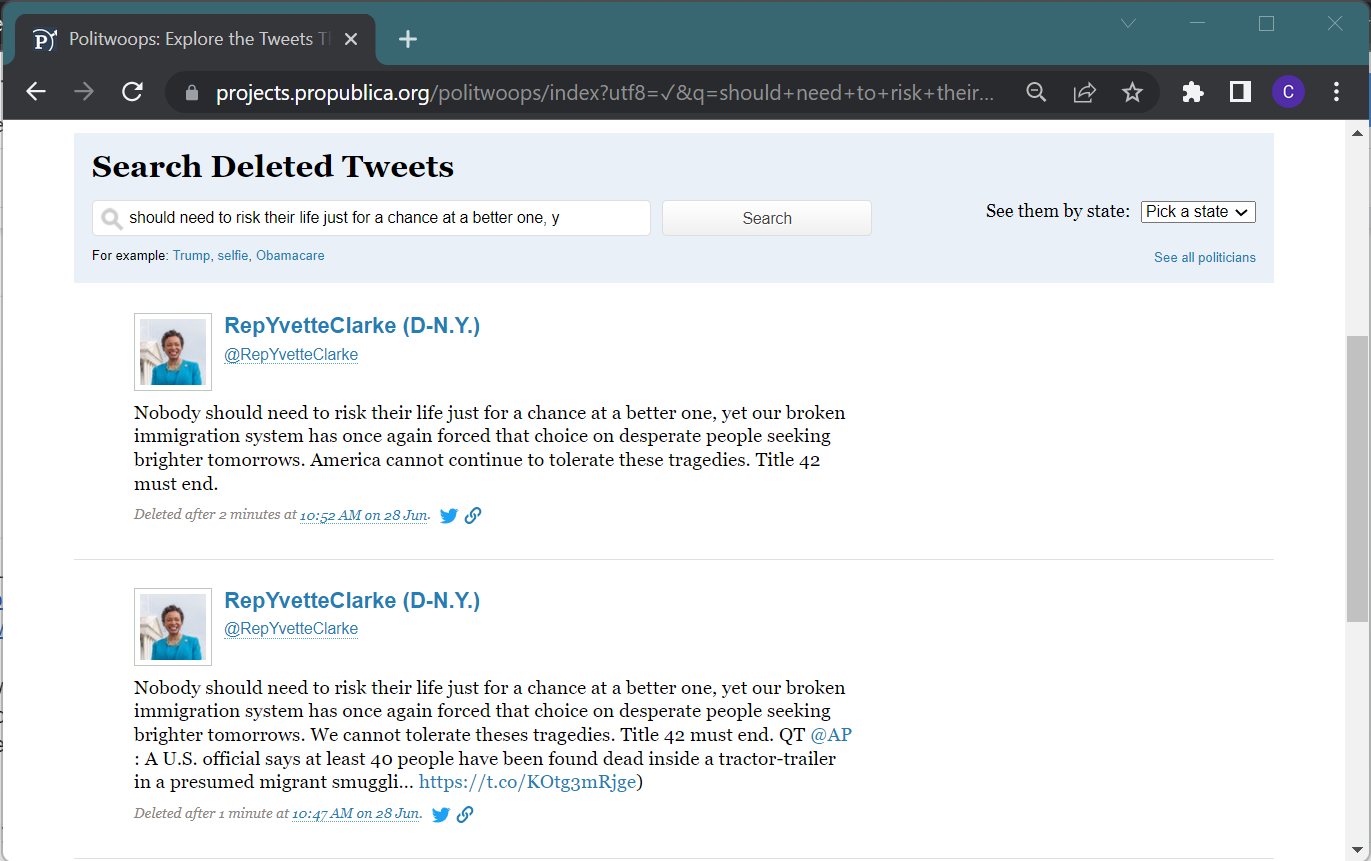Click the scrollbar down arrow
The image size is (1371, 861).
1357,848
